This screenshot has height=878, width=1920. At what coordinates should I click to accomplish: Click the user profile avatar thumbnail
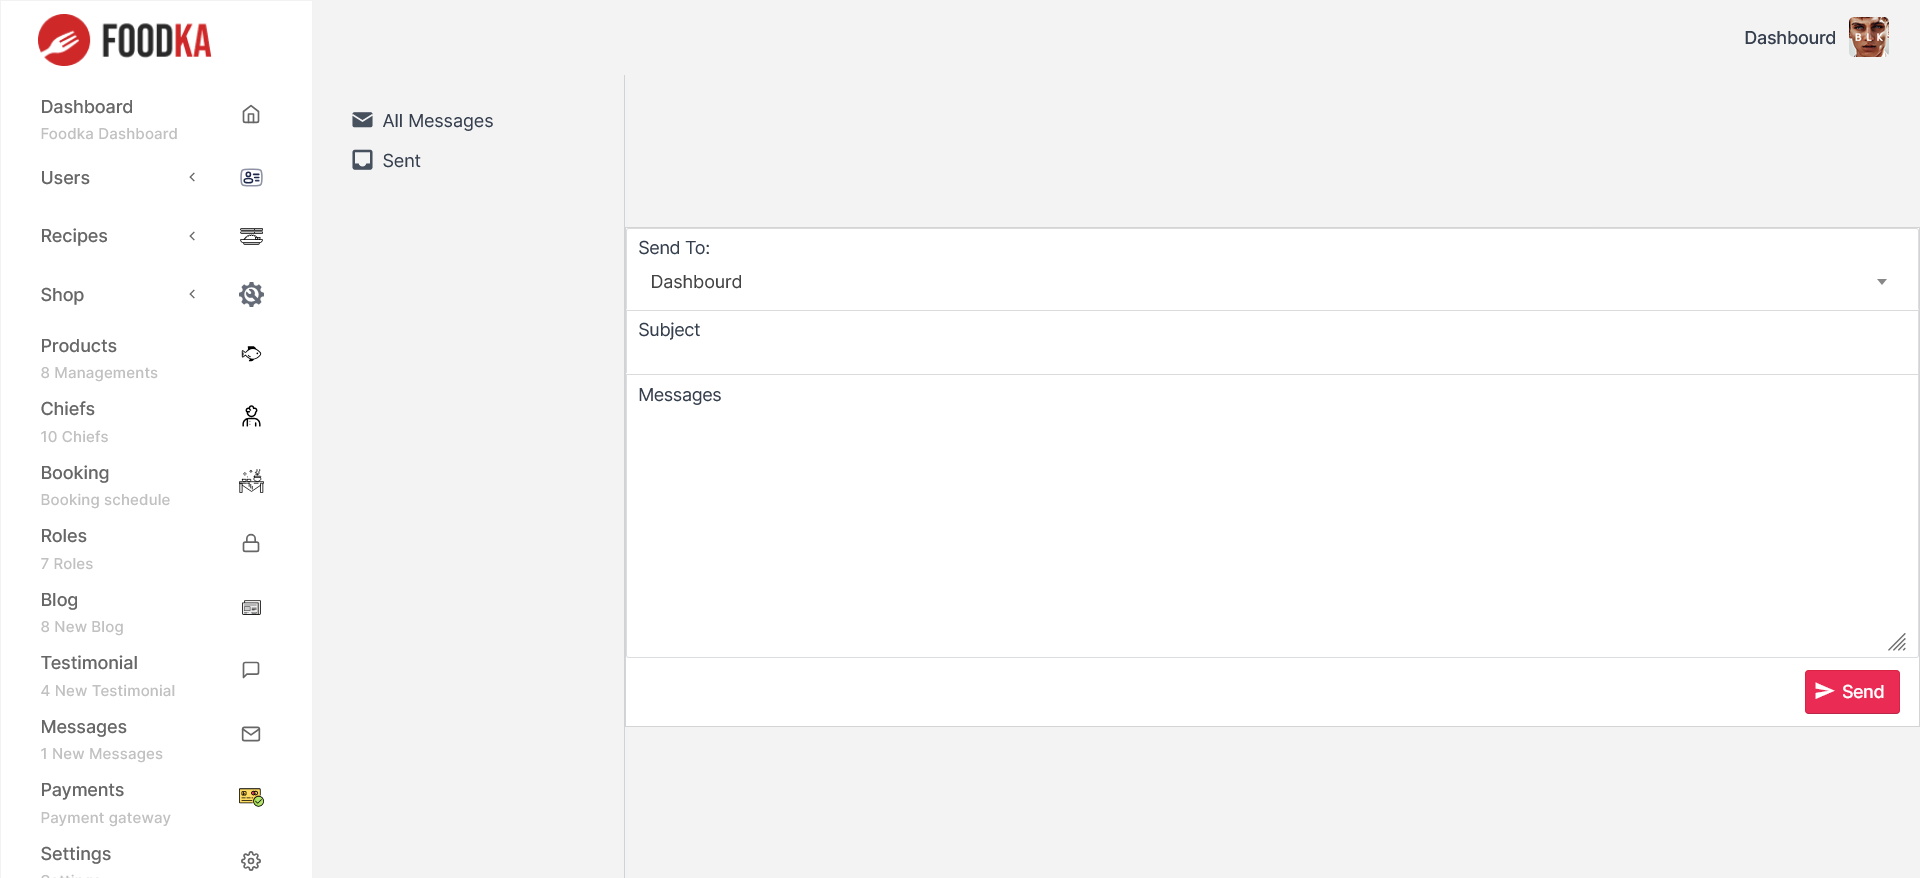(x=1868, y=38)
